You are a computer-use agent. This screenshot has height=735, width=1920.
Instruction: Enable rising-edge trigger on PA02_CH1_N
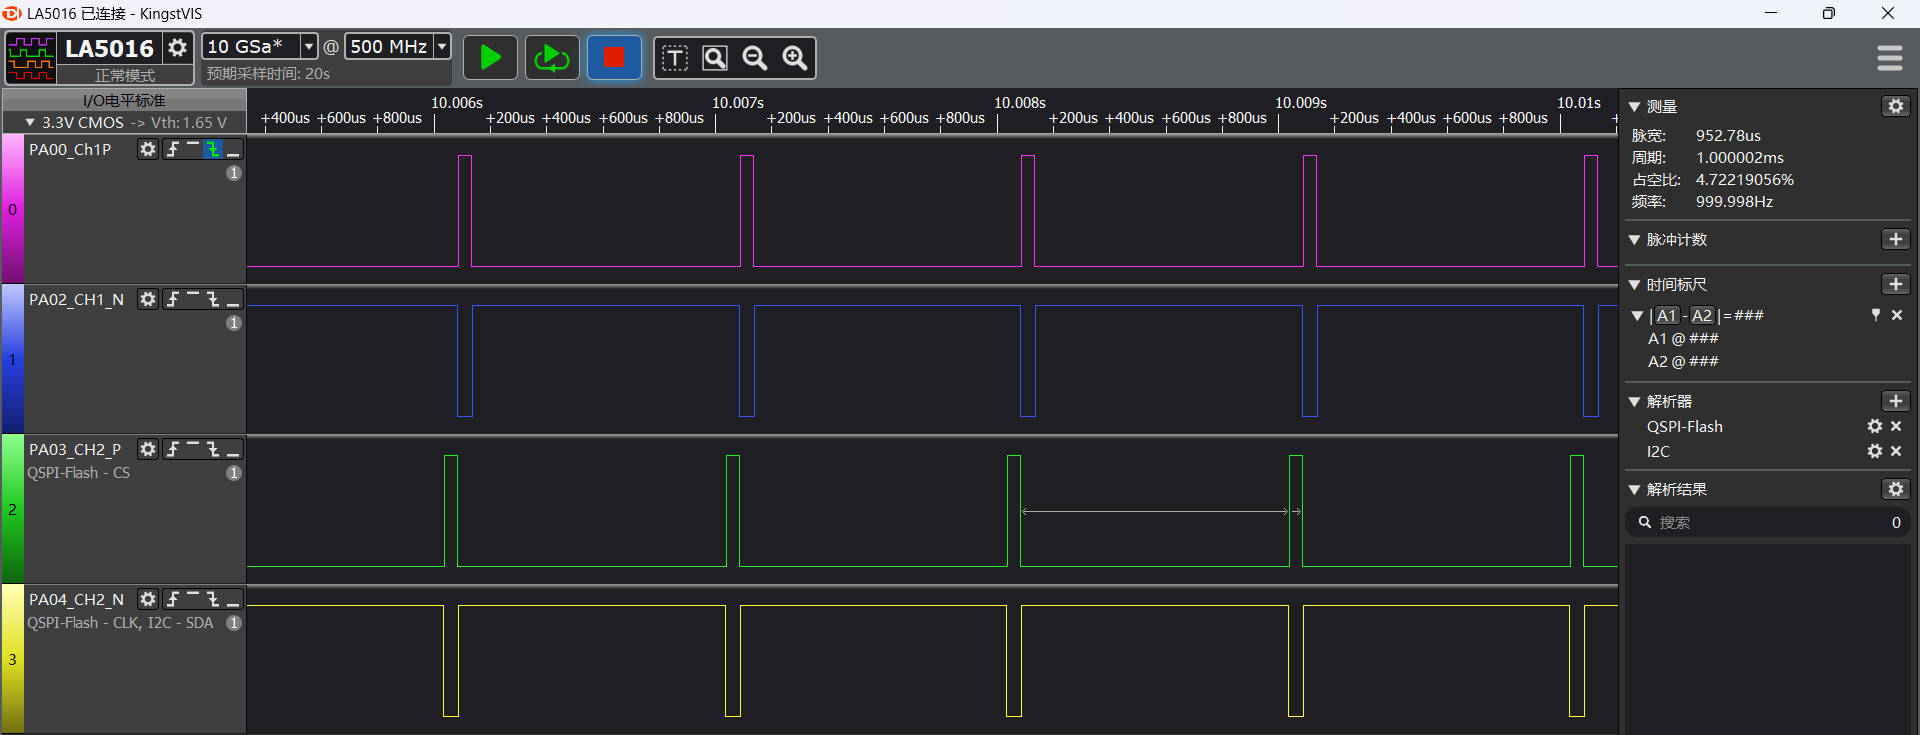coord(173,299)
